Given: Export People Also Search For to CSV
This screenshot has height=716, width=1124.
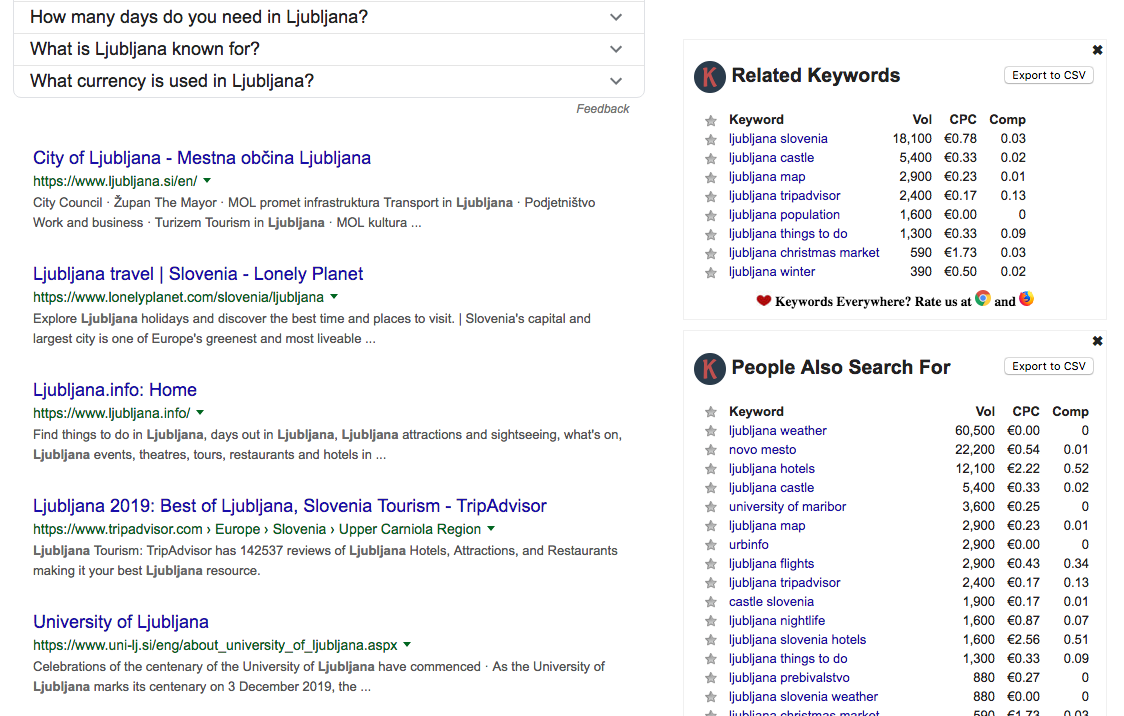Looking at the screenshot, I should pos(1049,366).
